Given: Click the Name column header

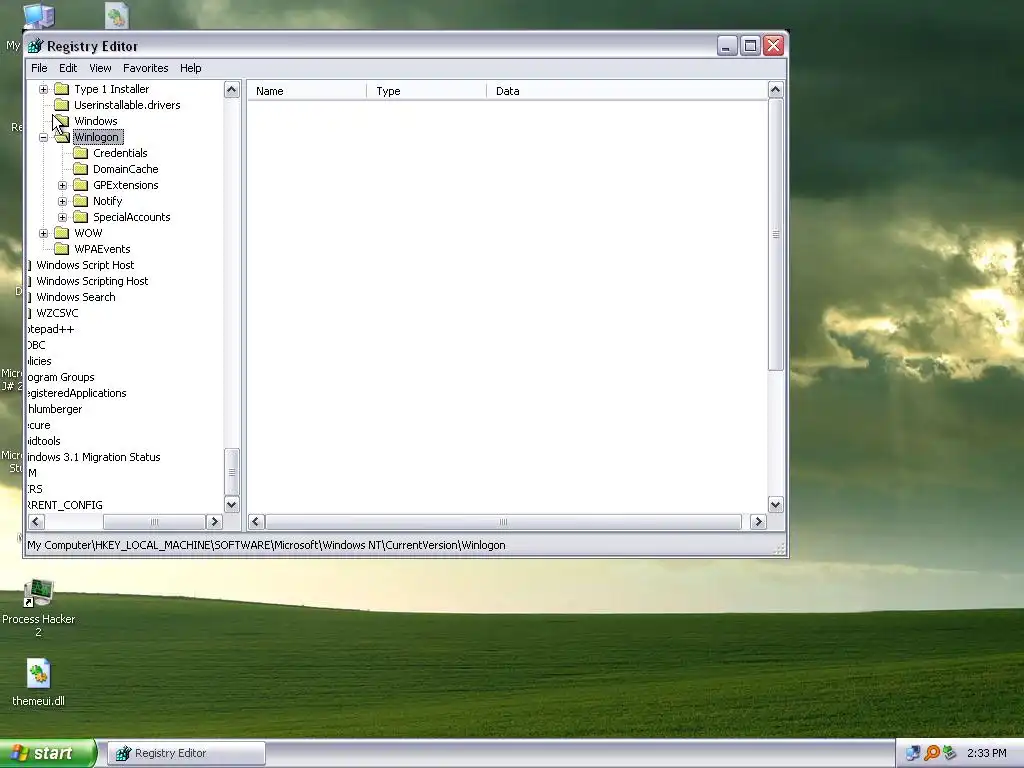Looking at the screenshot, I should [x=308, y=91].
